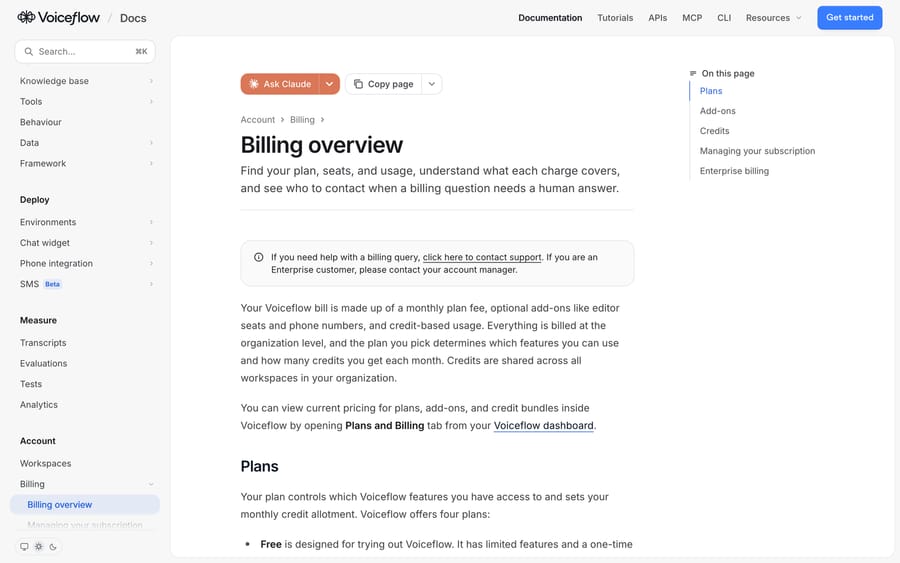This screenshot has width=900, height=563.
Task: Click the On this page list icon
Action: 693,73
